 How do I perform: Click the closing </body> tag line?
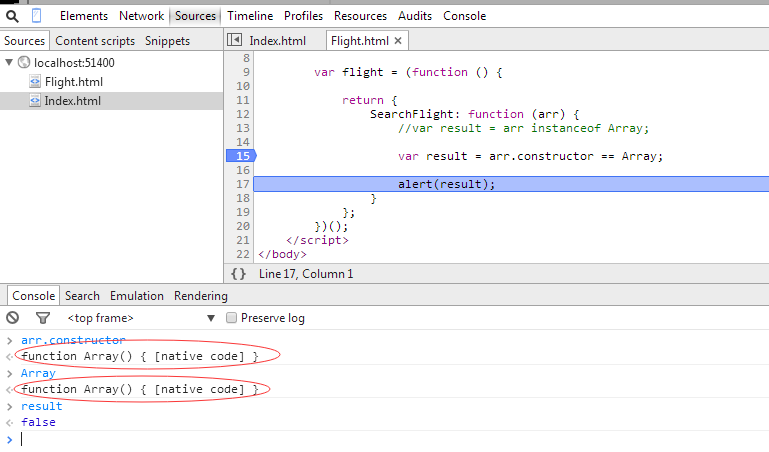click(282, 254)
